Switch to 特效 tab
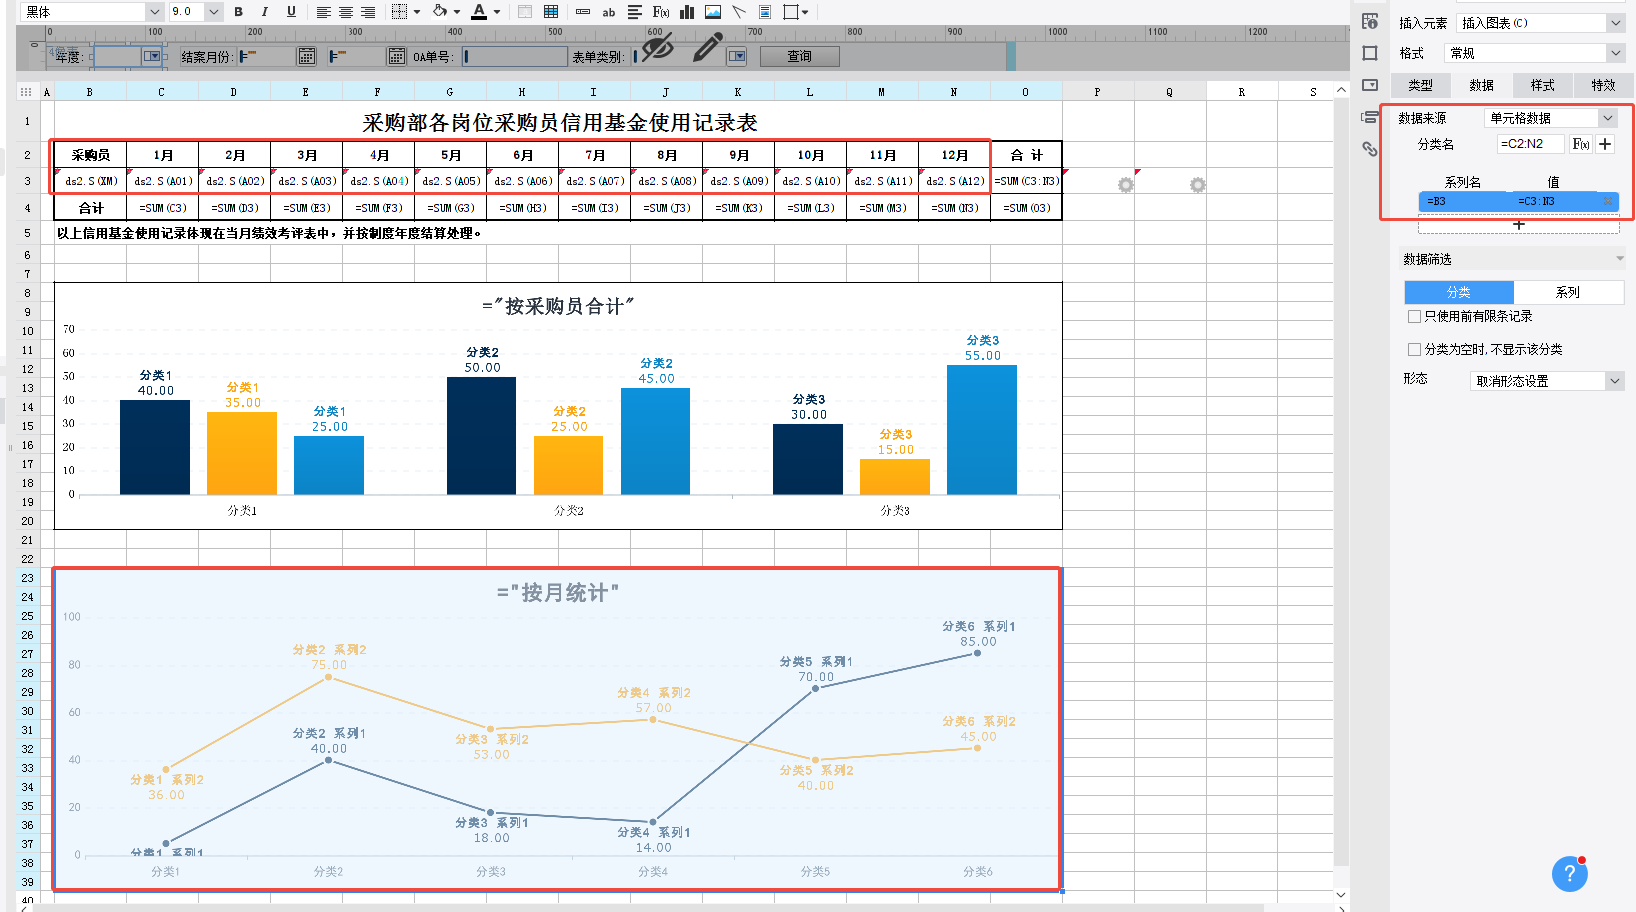This screenshot has height=912, width=1636. (1603, 85)
